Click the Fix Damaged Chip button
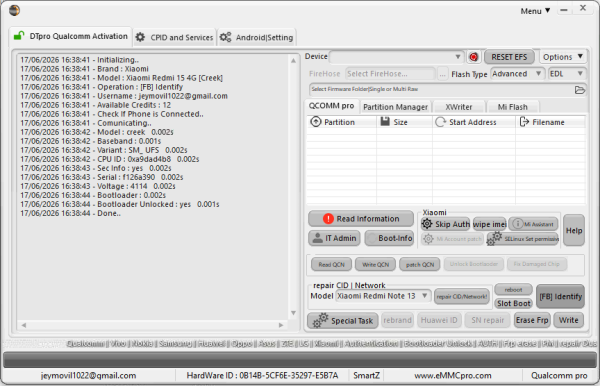 pyautogui.click(x=536, y=264)
